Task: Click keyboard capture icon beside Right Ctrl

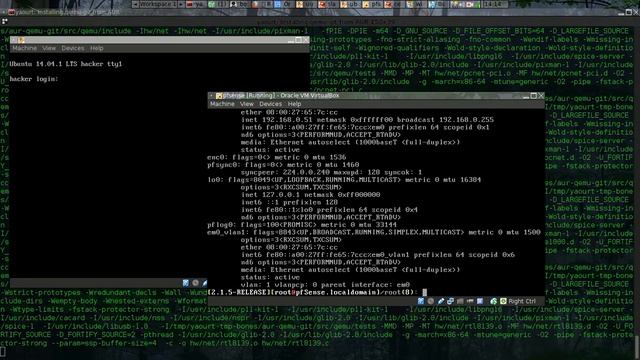Action: click(x=503, y=301)
